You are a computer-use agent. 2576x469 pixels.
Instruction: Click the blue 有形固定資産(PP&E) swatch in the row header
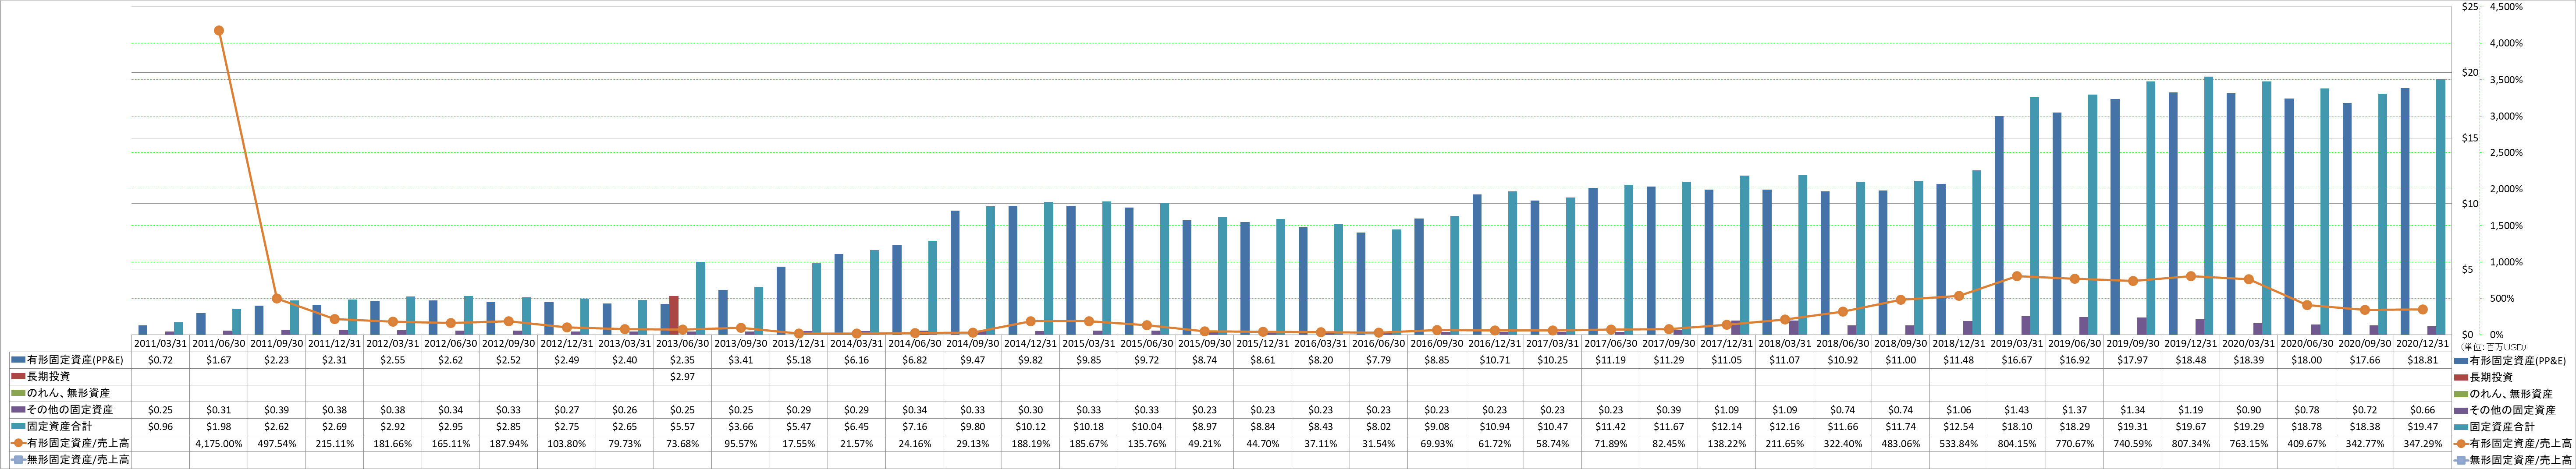(19, 360)
